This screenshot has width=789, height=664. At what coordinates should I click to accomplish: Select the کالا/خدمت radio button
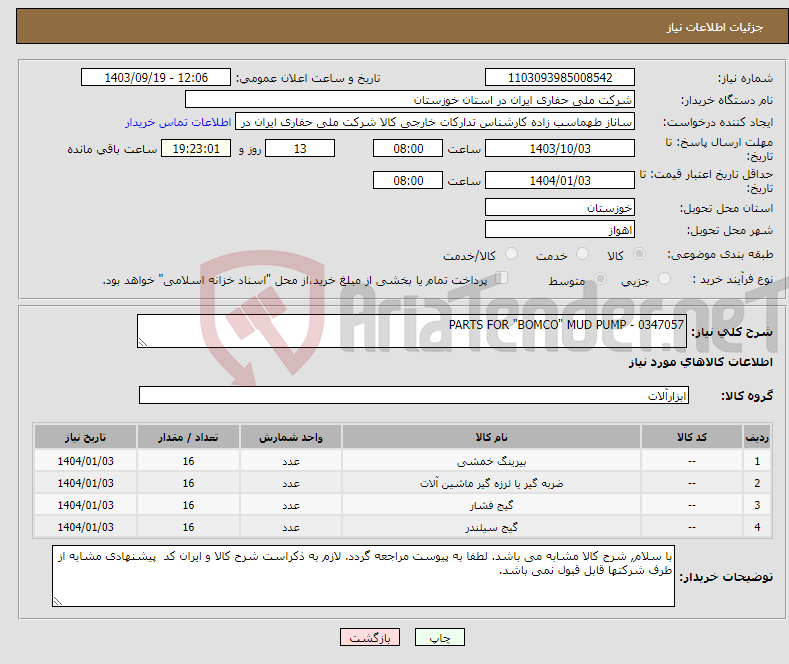(511, 254)
